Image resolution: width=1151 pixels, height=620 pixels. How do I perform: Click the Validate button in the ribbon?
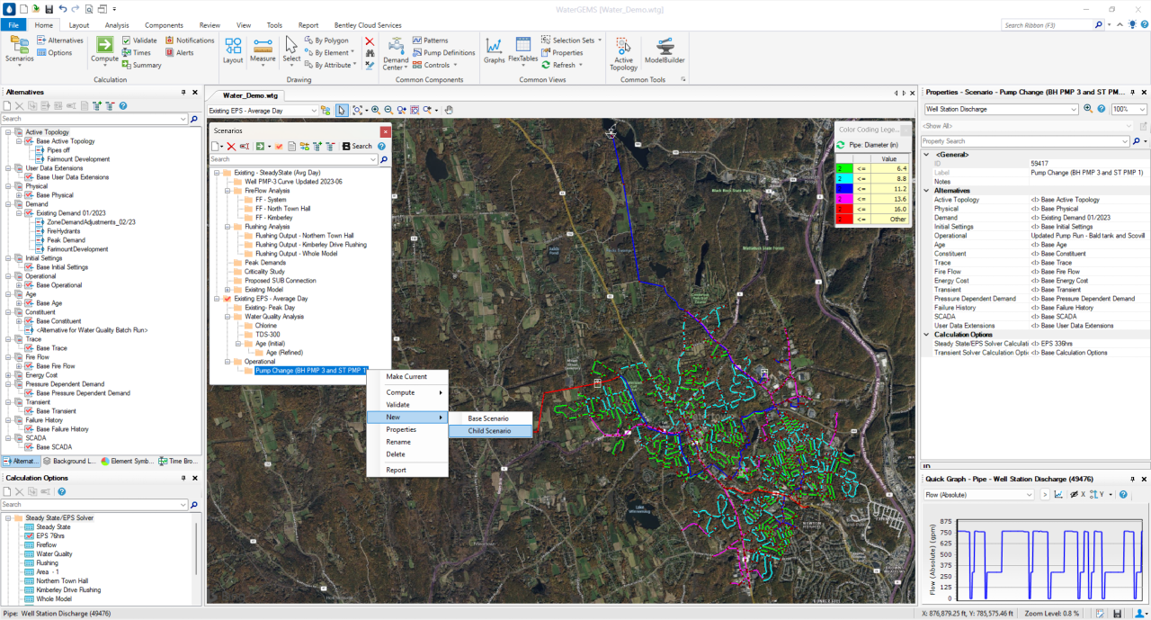click(142, 41)
